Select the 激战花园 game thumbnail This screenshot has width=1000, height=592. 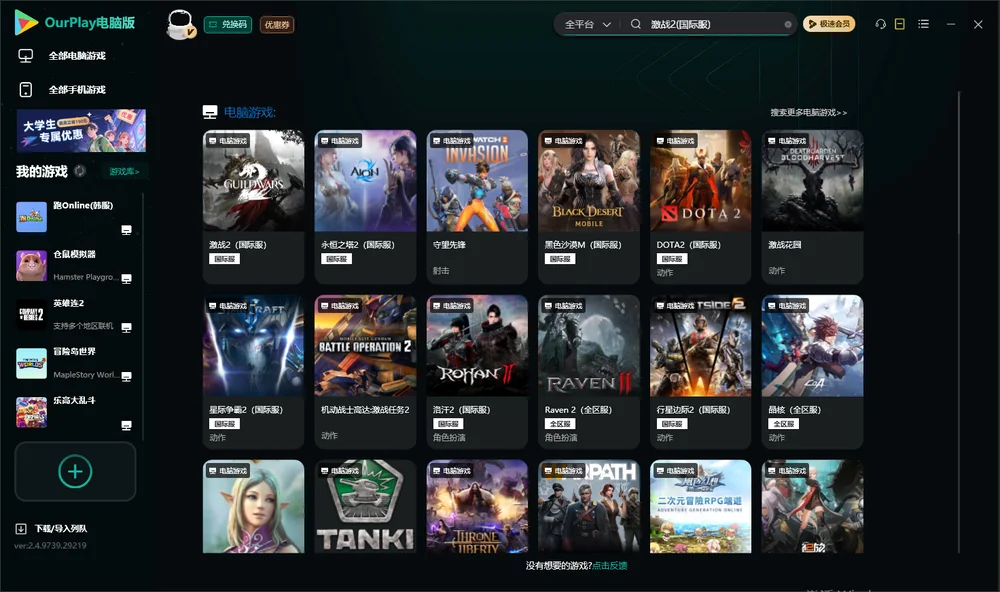pos(812,181)
